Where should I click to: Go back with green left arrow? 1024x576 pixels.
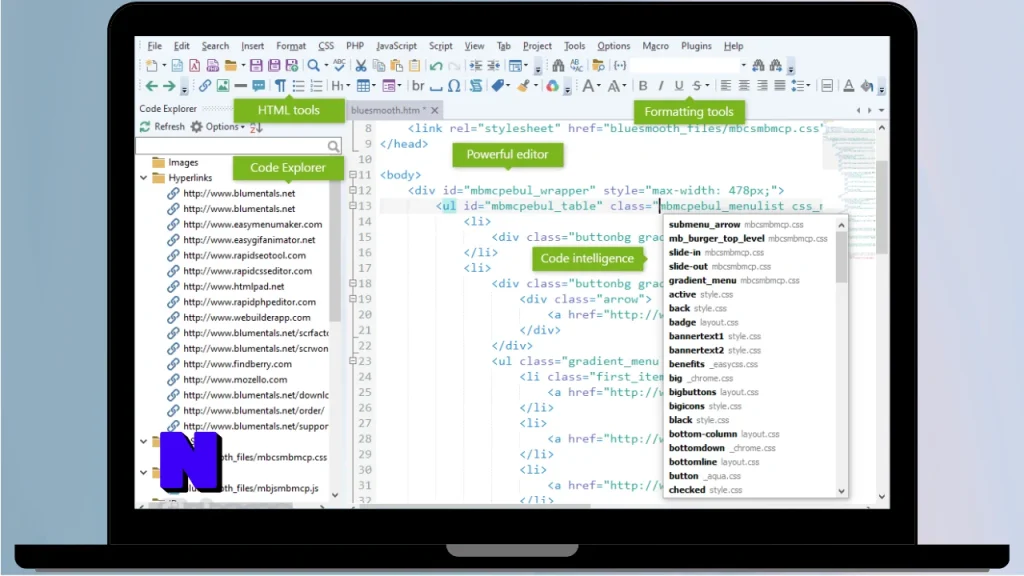(152, 86)
